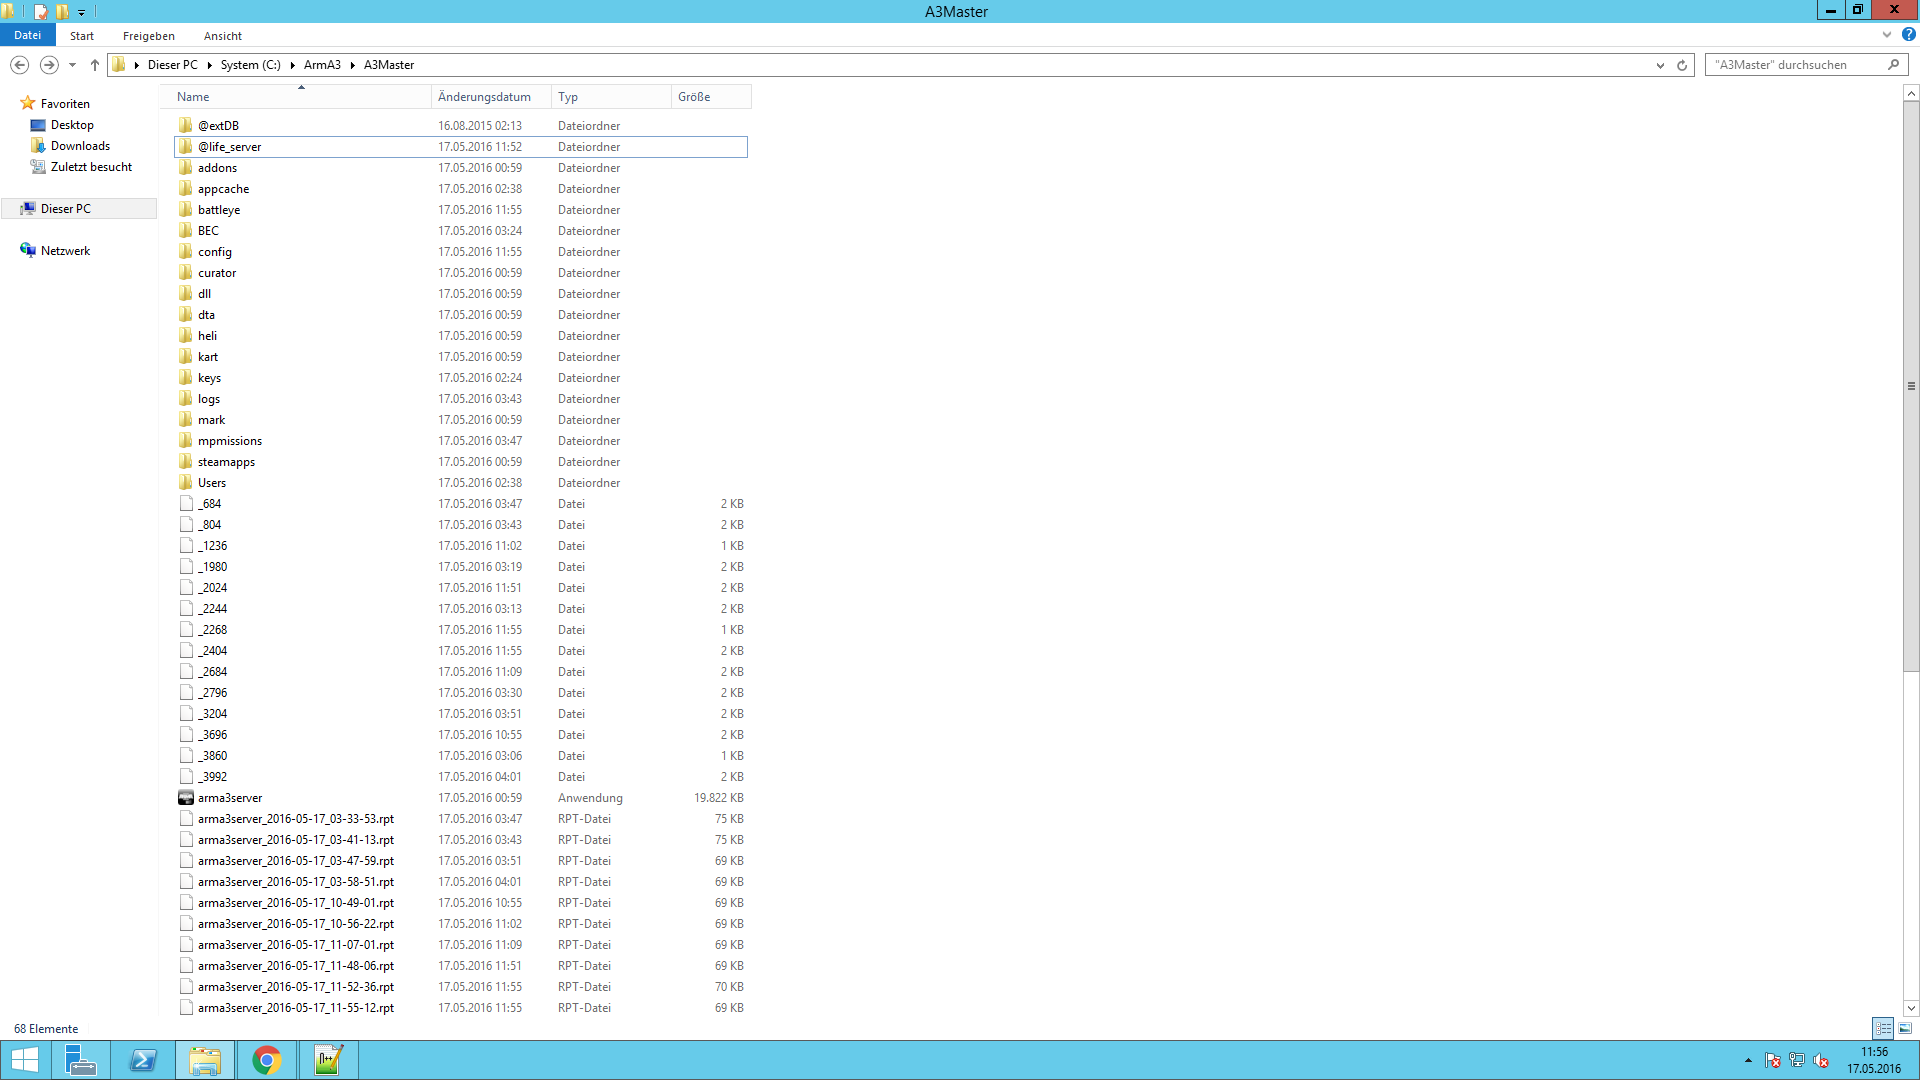Expand the ribbon with the chevron

1887,34
